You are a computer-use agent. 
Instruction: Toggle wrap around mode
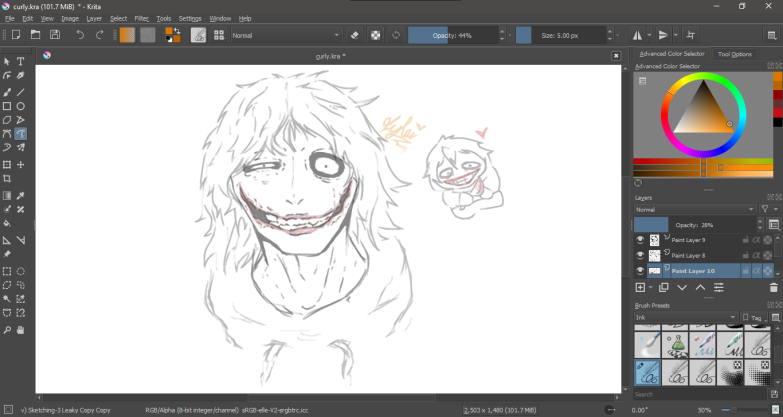pyautogui.click(x=691, y=35)
